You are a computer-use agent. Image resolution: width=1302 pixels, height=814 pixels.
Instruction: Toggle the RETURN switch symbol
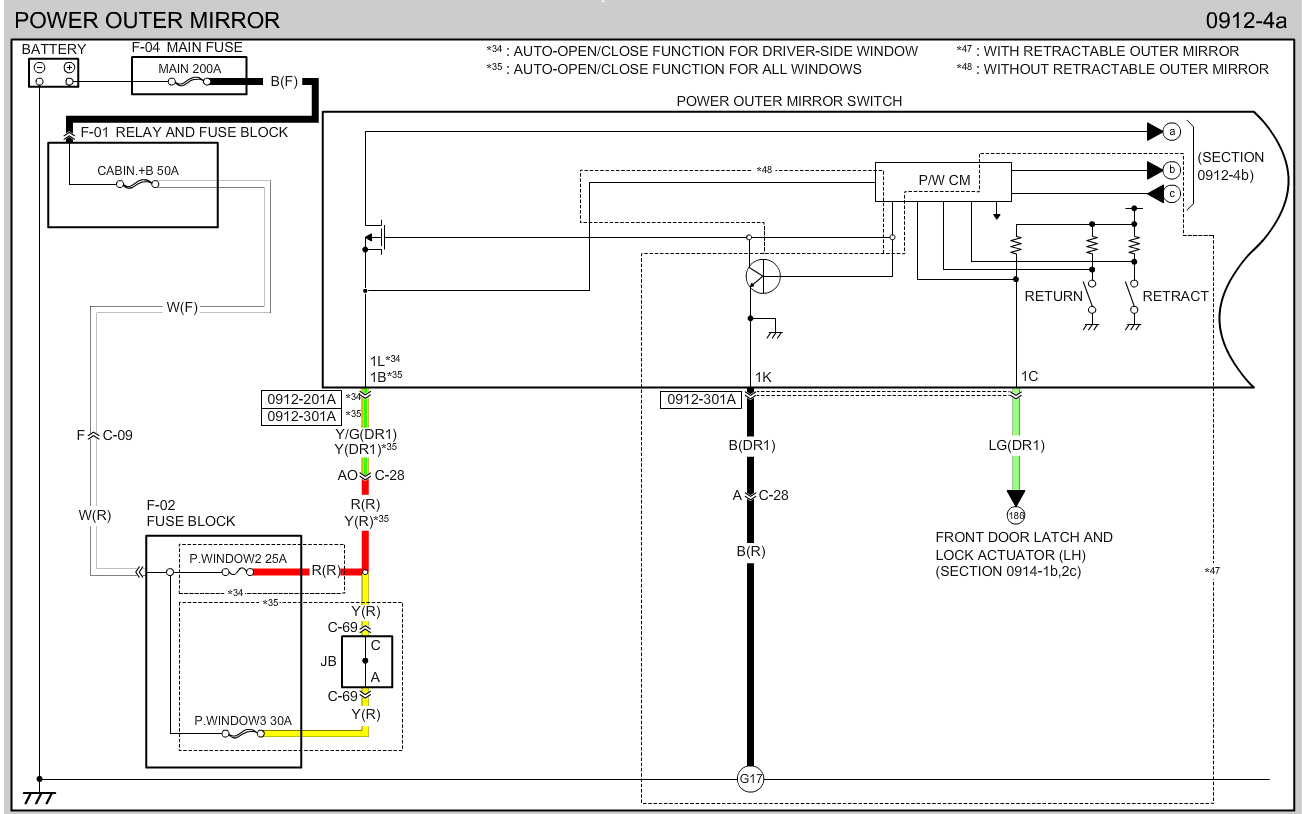(1092, 297)
